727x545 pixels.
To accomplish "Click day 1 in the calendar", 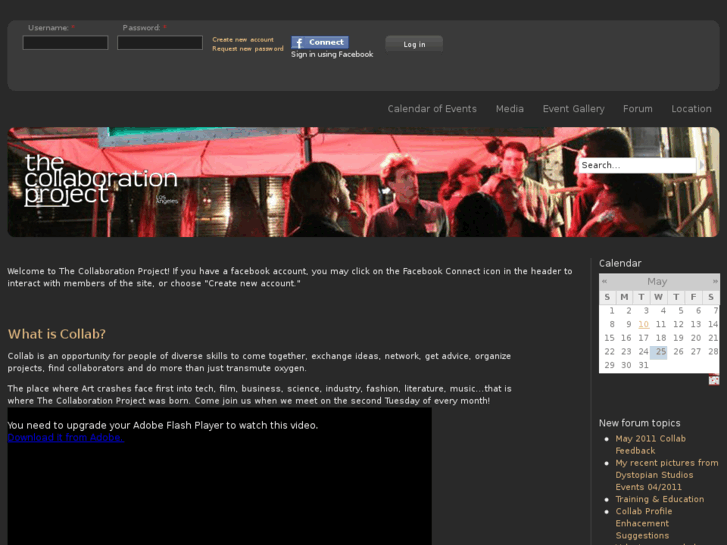I will tap(612, 311).
